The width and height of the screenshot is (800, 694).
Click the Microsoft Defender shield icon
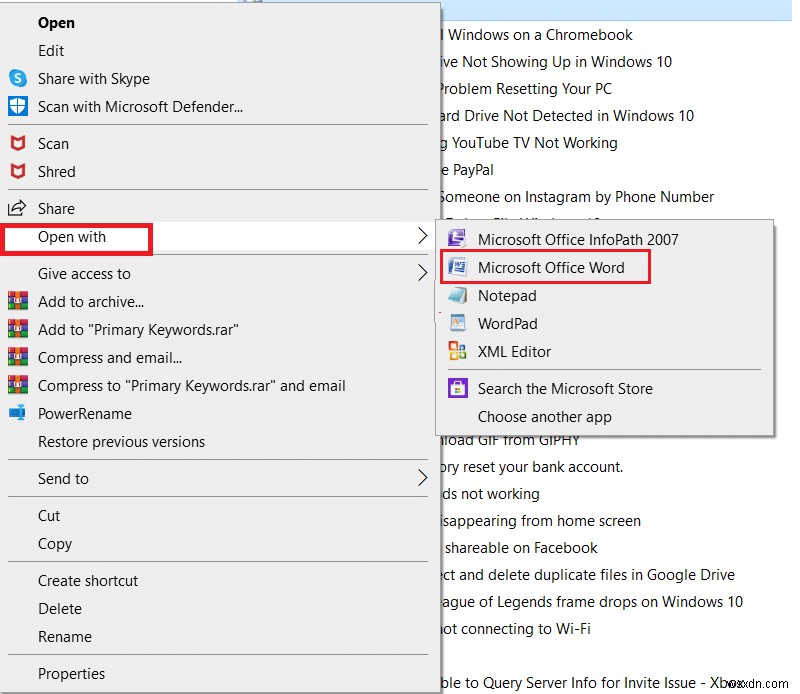point(18,107)
